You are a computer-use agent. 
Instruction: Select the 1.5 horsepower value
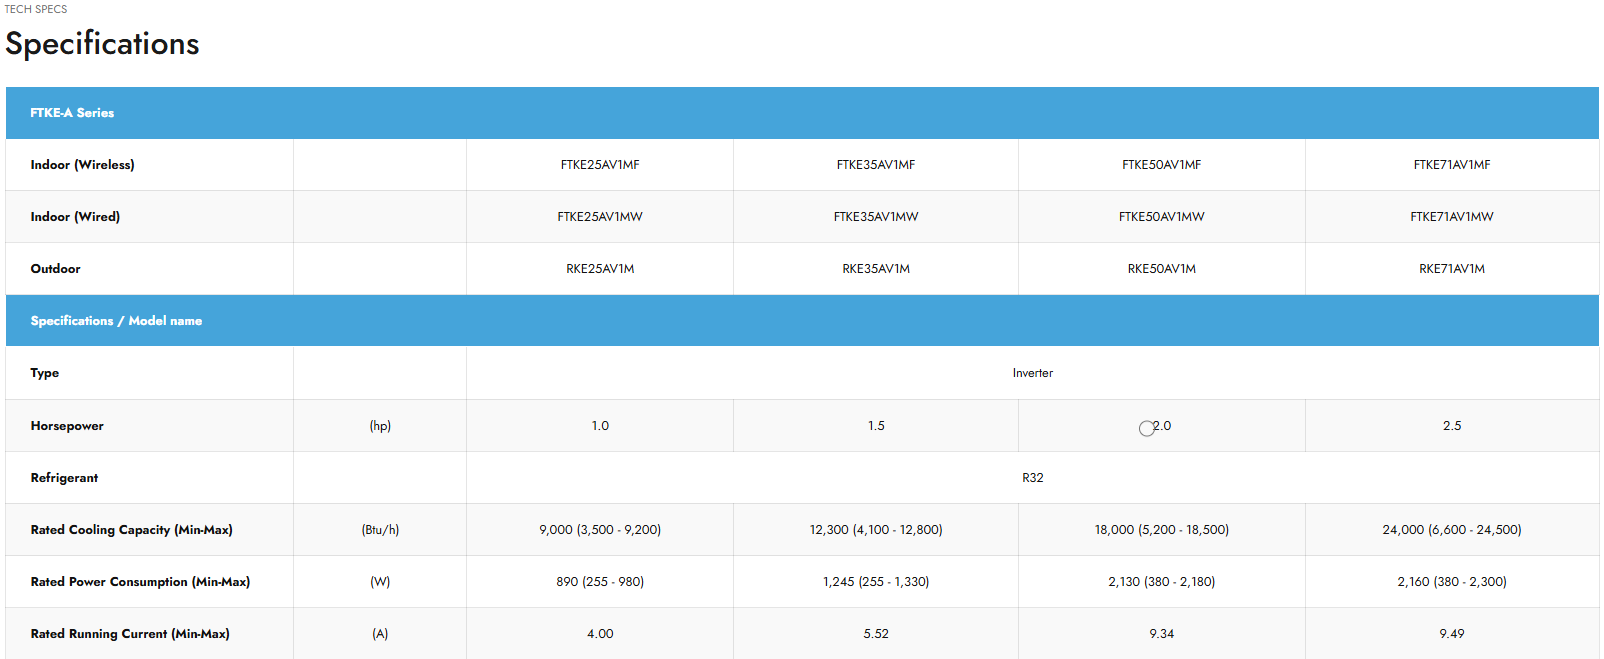[876, 426]
